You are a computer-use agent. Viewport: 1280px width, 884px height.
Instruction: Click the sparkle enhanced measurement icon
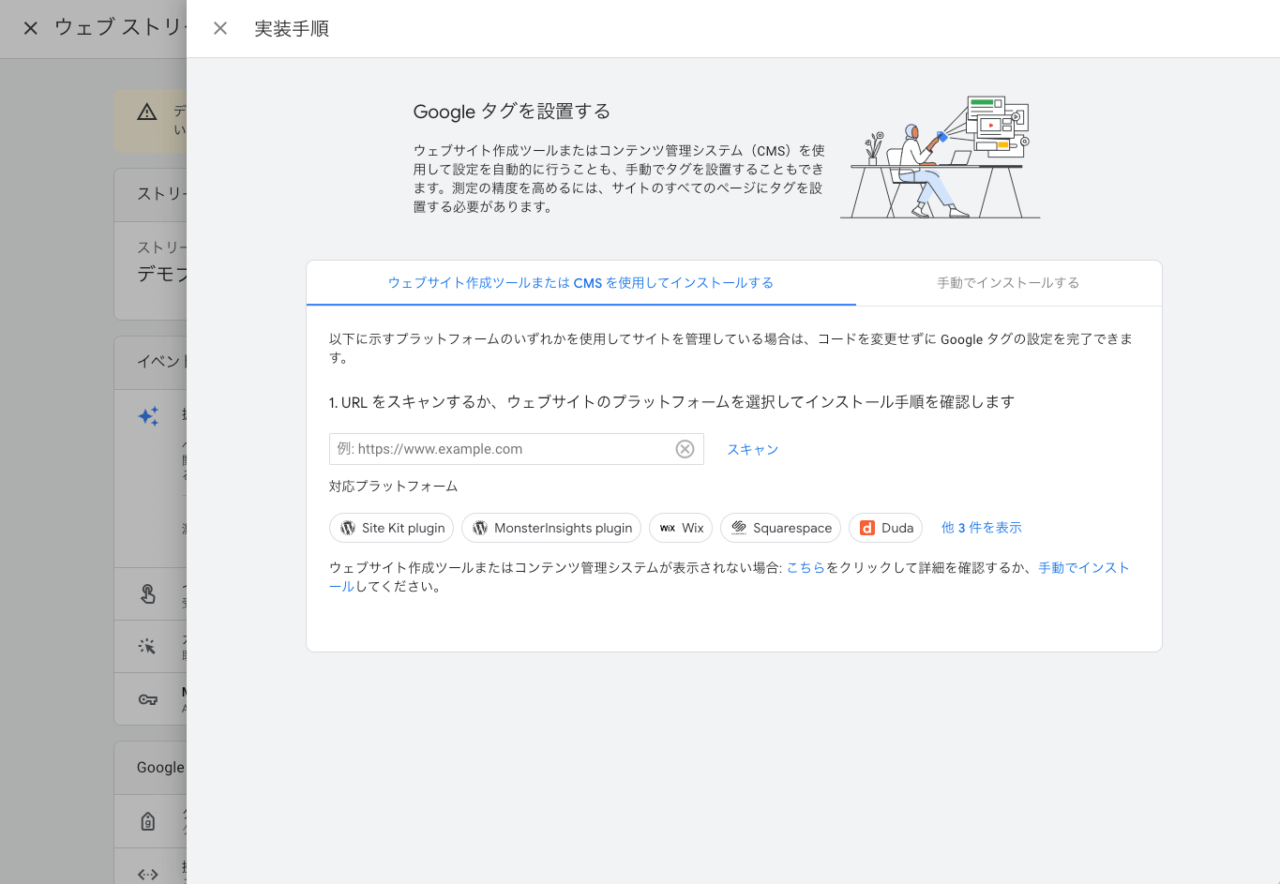point(148,417)
